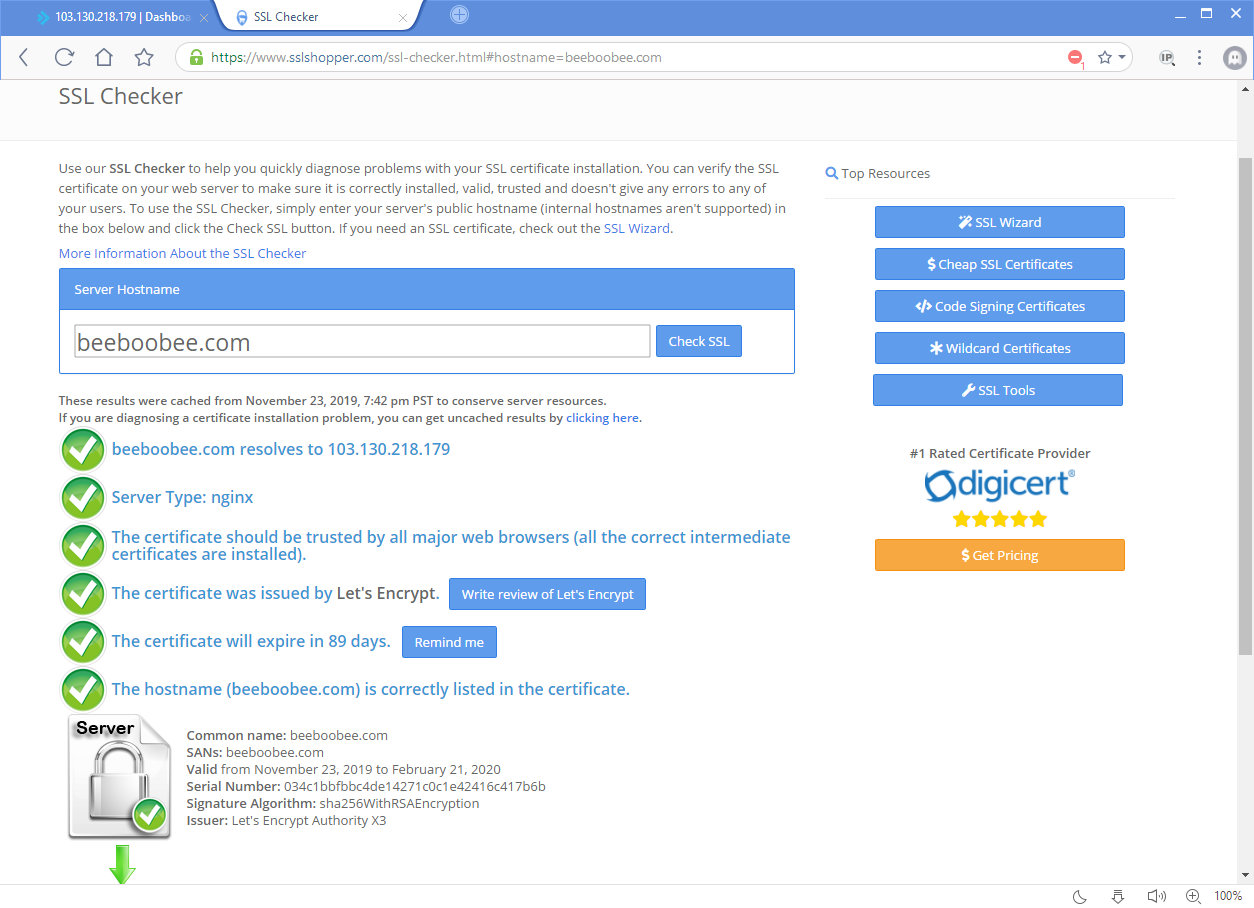Screen dimensions: 1254x908
Task: Toggle night mode moon icon
Action: (x=1080, y=896)
